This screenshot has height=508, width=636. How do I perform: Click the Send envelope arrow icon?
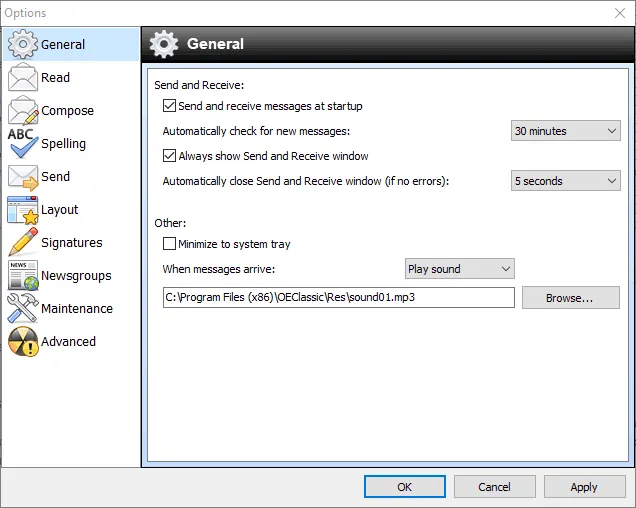pyautogui.click(x=22, y=177)
